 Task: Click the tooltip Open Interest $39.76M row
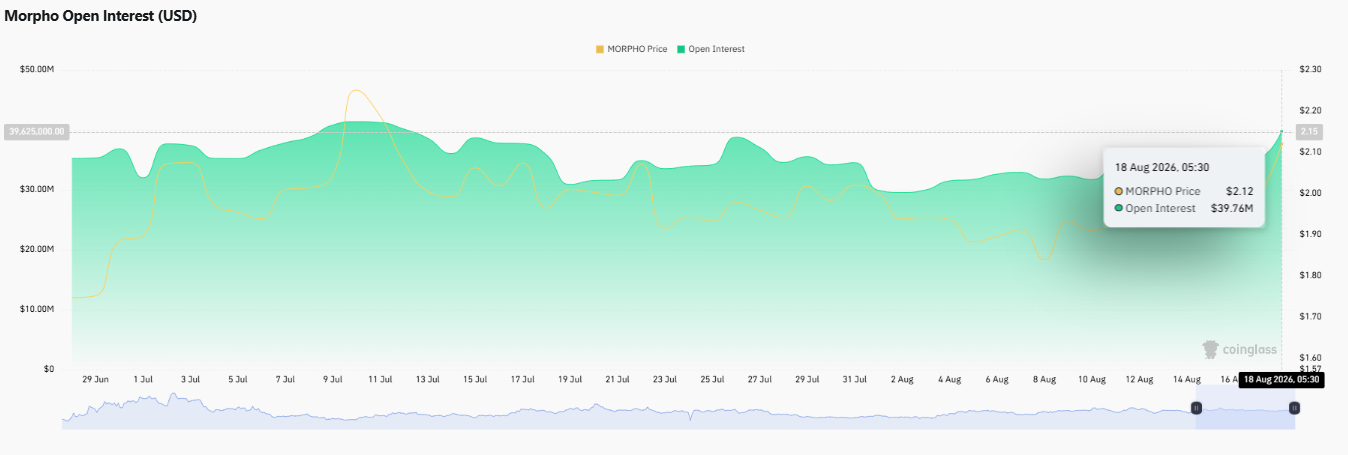(1183, 208)
